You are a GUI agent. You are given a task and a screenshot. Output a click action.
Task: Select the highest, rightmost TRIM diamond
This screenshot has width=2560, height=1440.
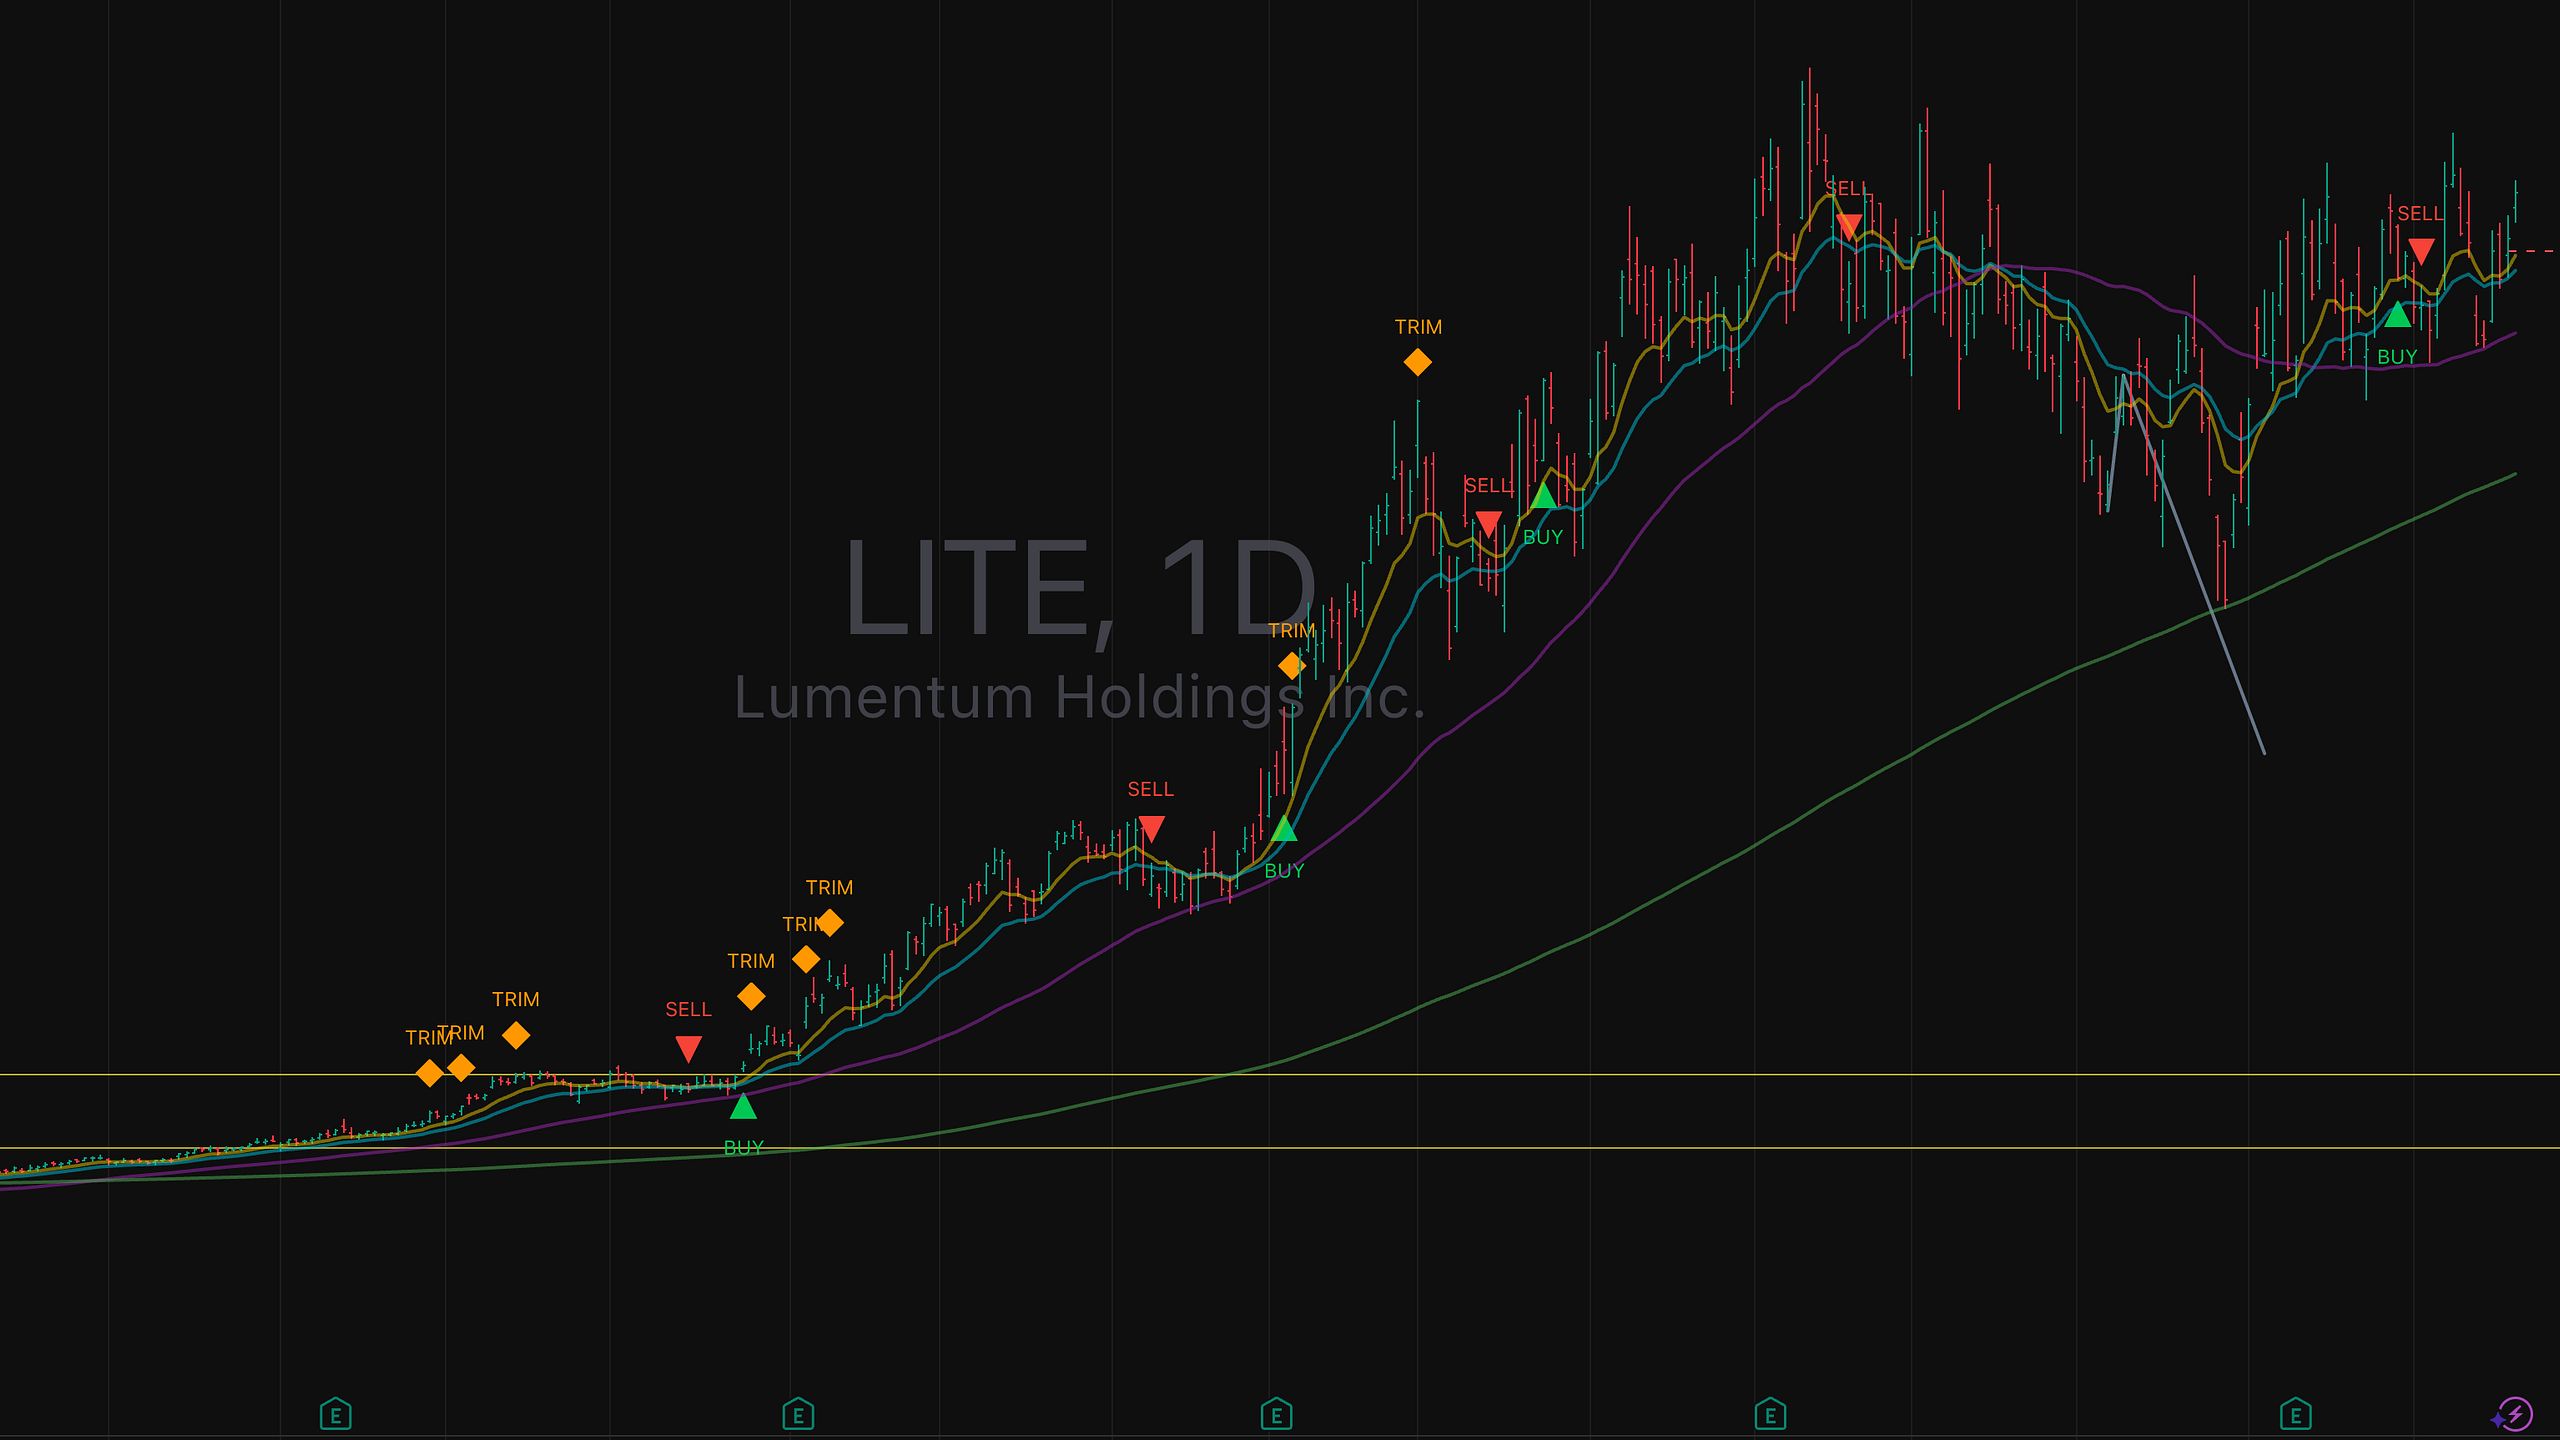[1417, 362]
